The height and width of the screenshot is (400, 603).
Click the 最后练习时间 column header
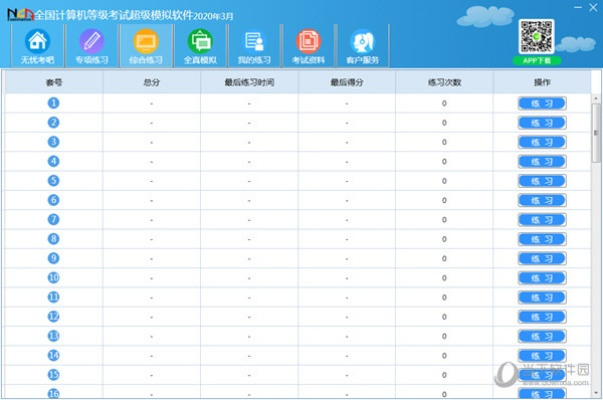click(249, 82)
